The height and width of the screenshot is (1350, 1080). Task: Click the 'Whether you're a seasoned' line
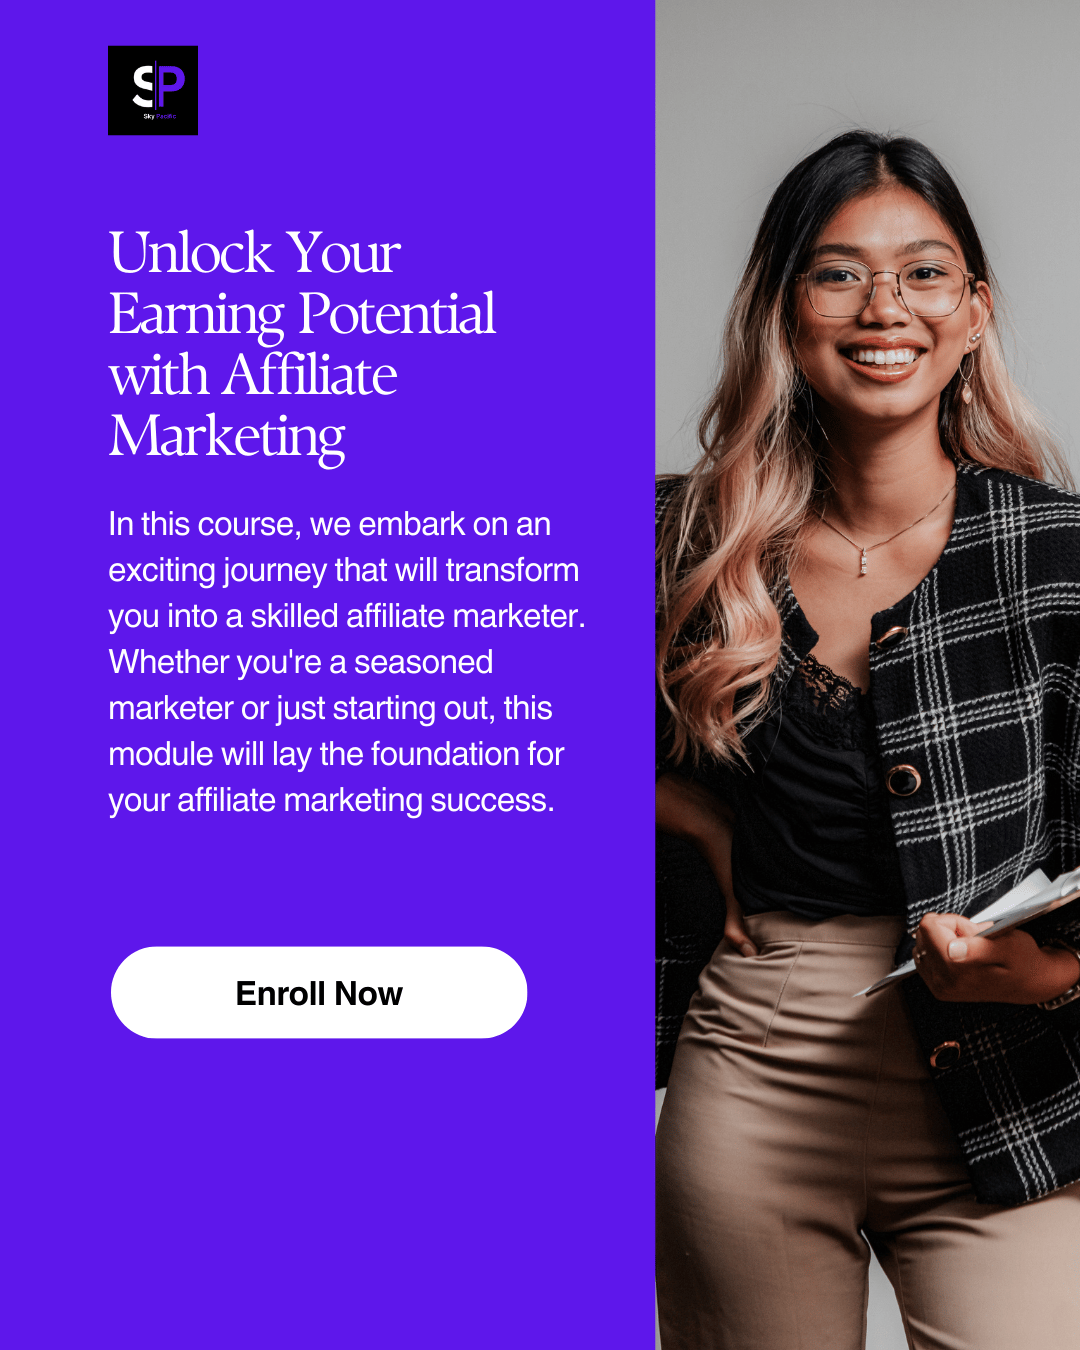pos(301,662)
